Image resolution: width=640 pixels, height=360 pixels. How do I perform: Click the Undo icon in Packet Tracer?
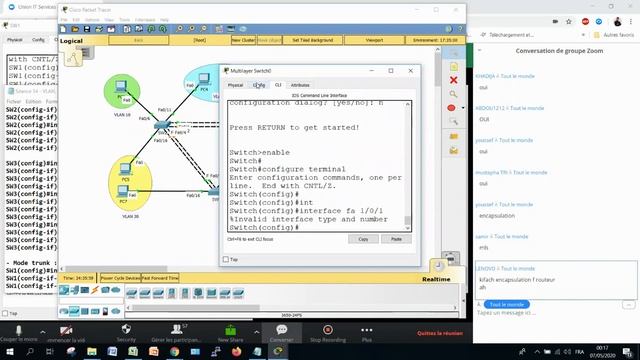(151, 29)
